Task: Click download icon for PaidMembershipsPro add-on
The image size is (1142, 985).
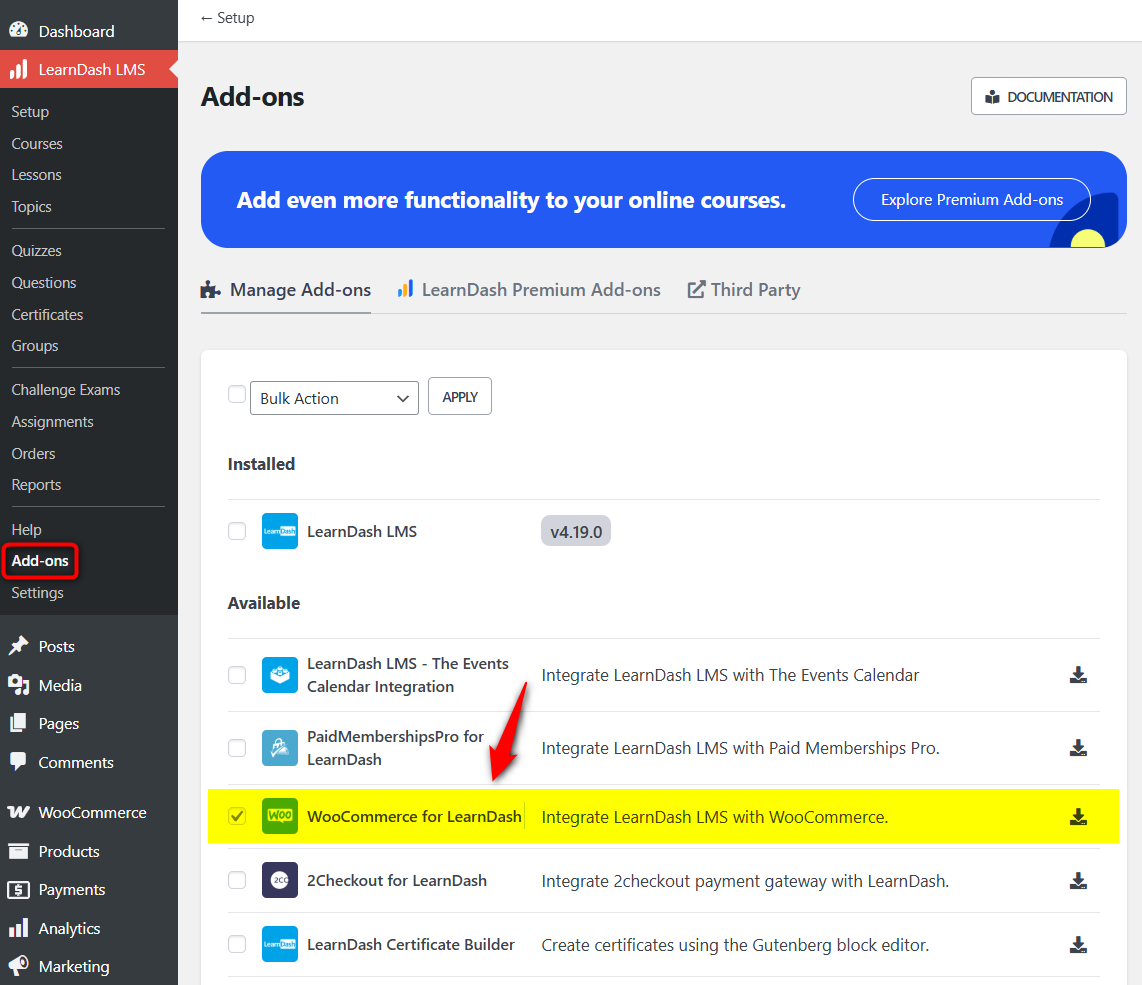Action: (1078, 748)
